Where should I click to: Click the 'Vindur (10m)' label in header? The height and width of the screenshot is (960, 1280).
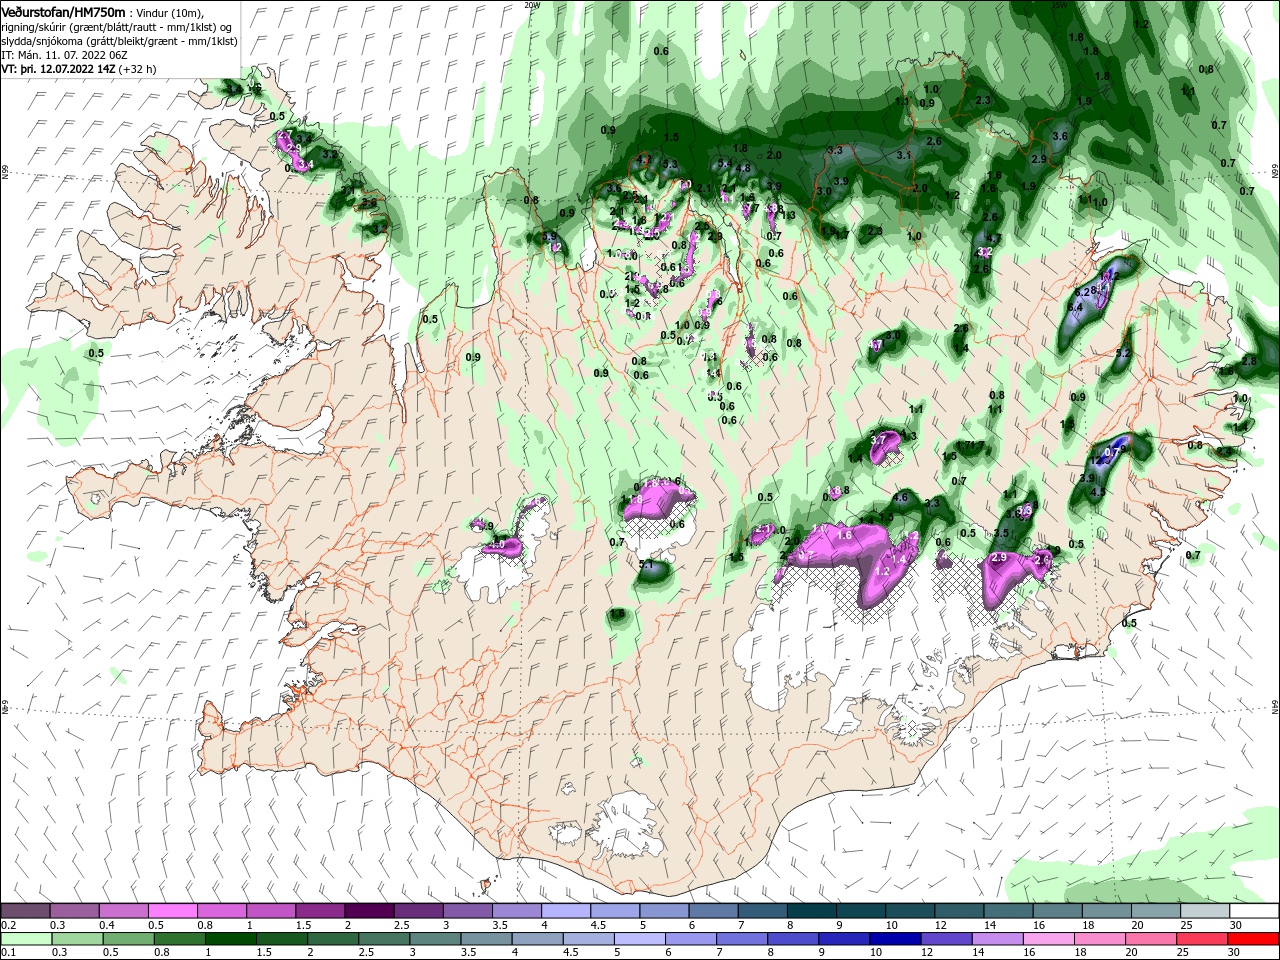coord(170,12)
